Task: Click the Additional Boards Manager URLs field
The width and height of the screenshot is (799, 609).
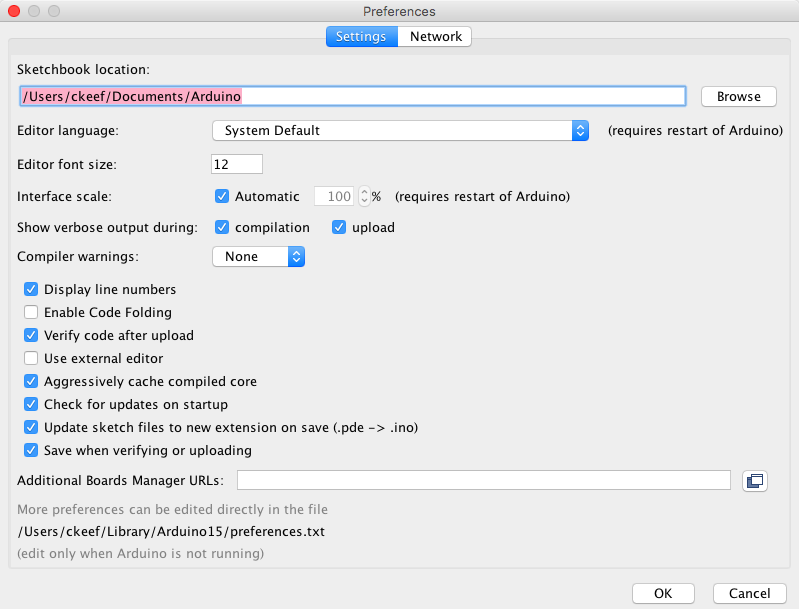Action: pos(483,481)
